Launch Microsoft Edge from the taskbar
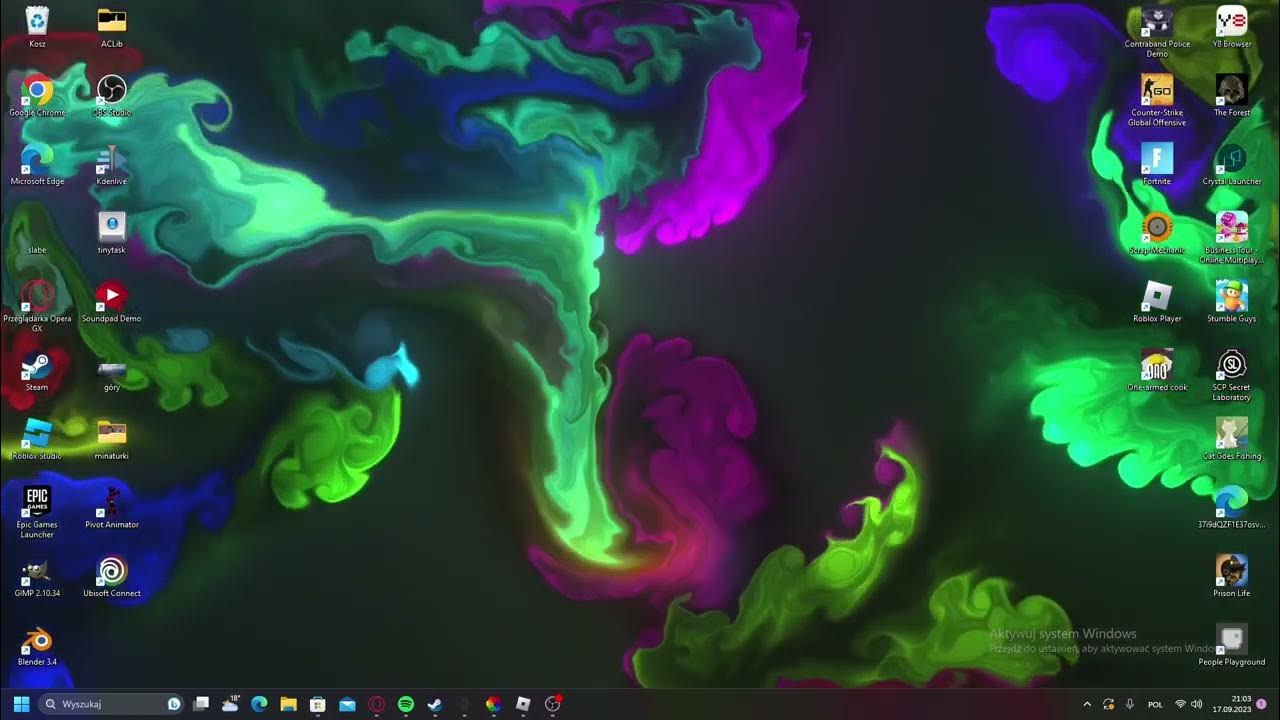This screenshot has height=720, width=1280. point(259,704)
